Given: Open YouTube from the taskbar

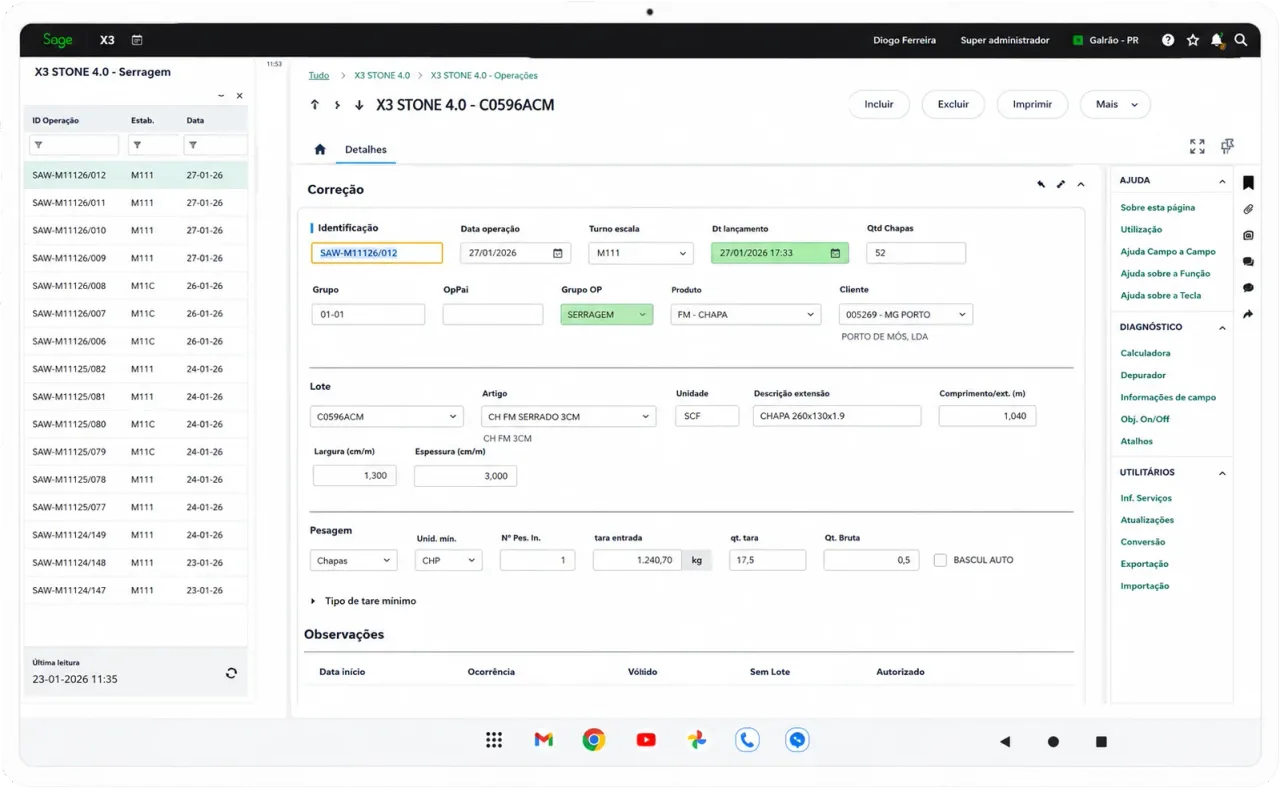Looking at the screenshot, I should (646, 740).
